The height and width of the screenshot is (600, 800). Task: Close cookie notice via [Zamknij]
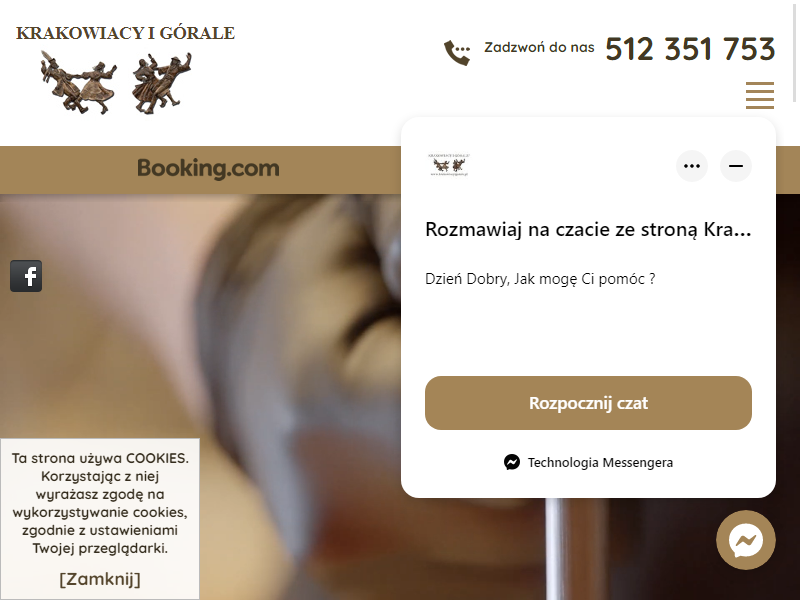[100, 579]
